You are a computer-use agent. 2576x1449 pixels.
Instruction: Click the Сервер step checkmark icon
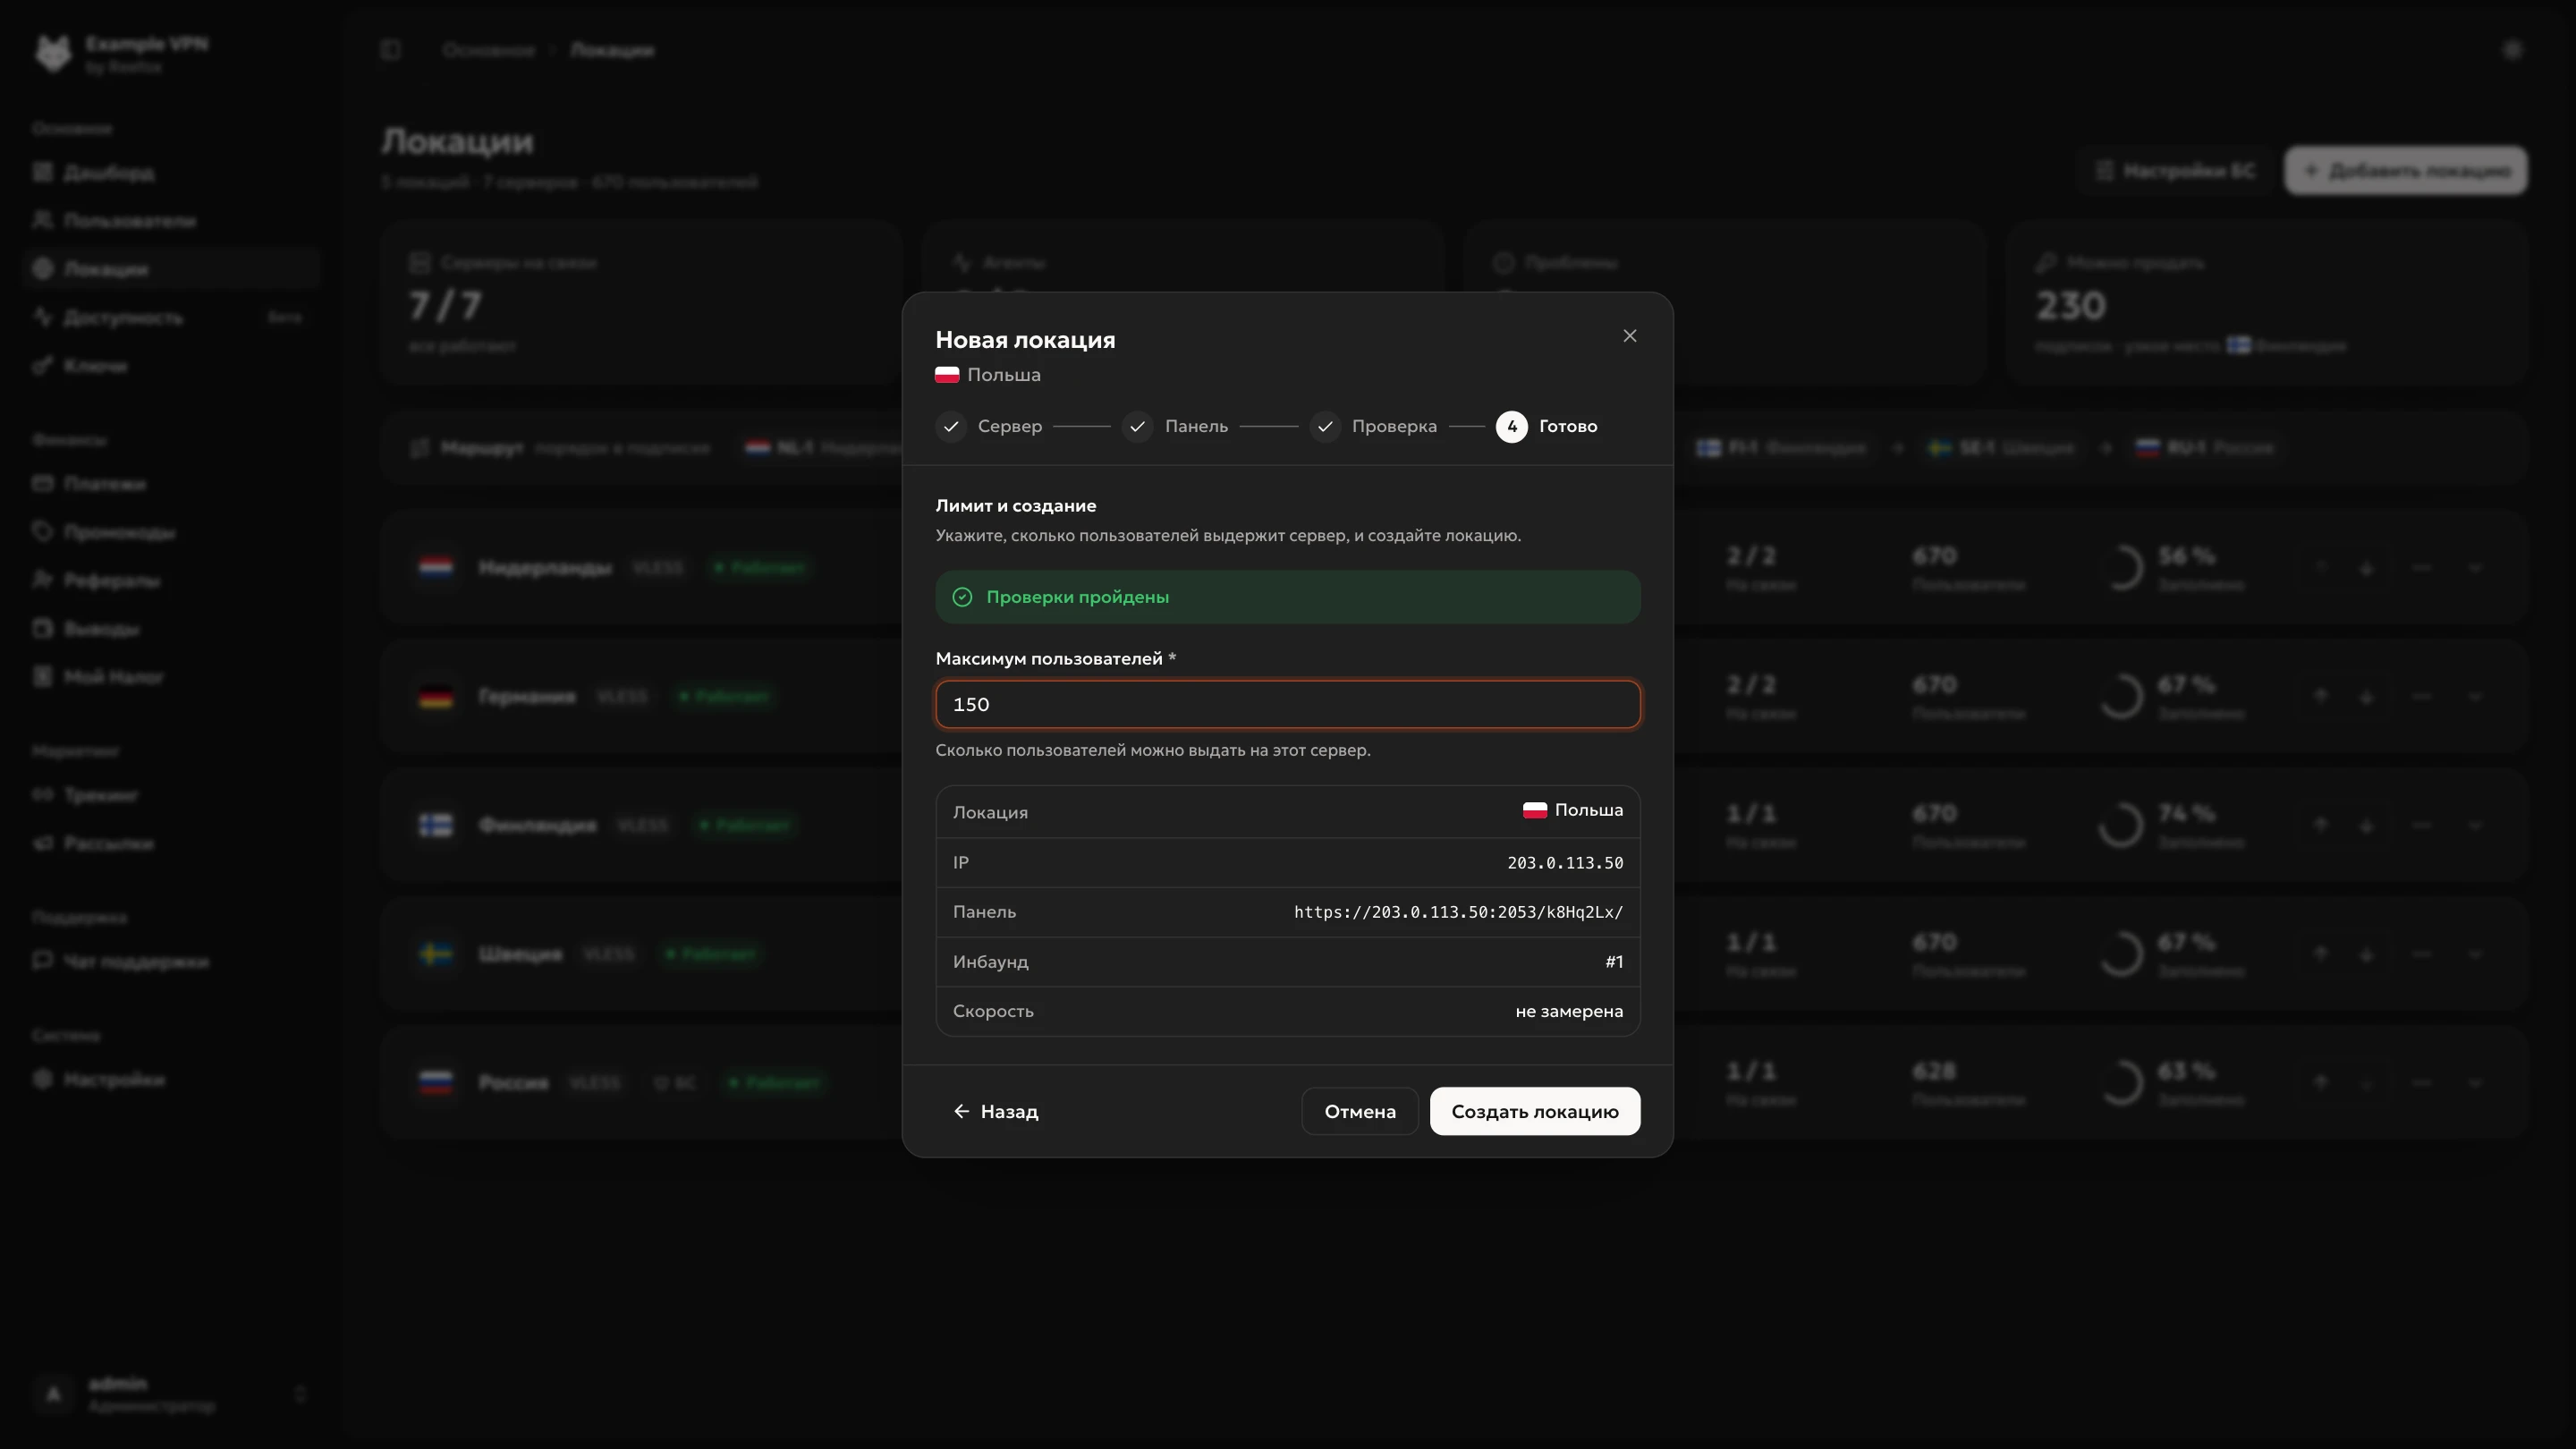point(951,426)
